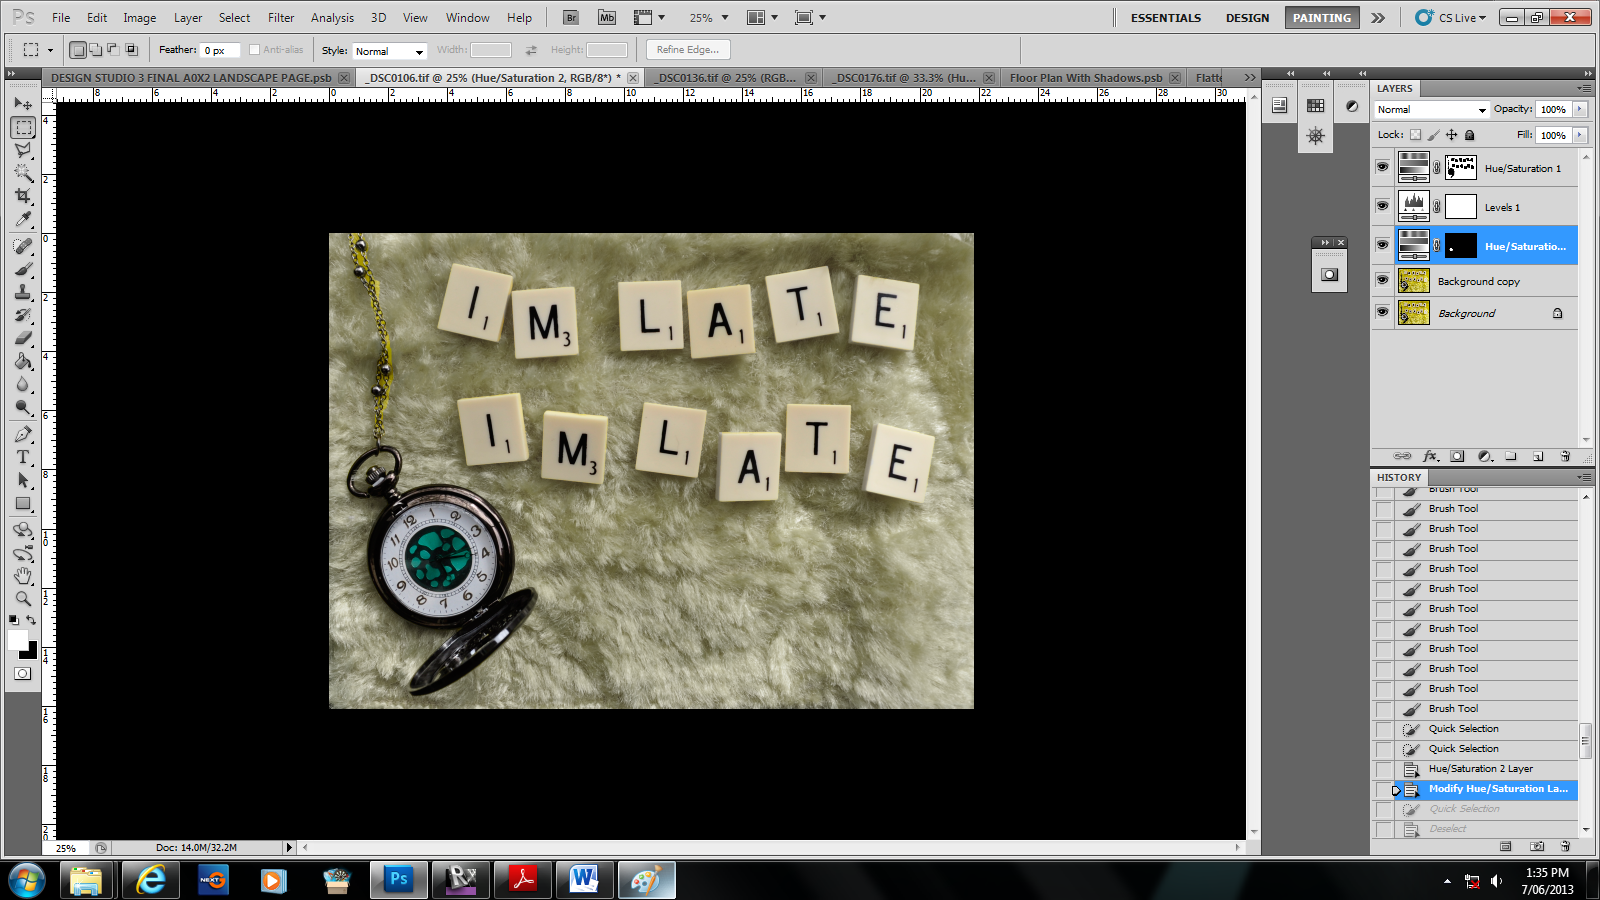Switch to DESIGN STUDIO 3 FINAL document tab
Viewport: 1600px width, 900px height.
point(198,77)
